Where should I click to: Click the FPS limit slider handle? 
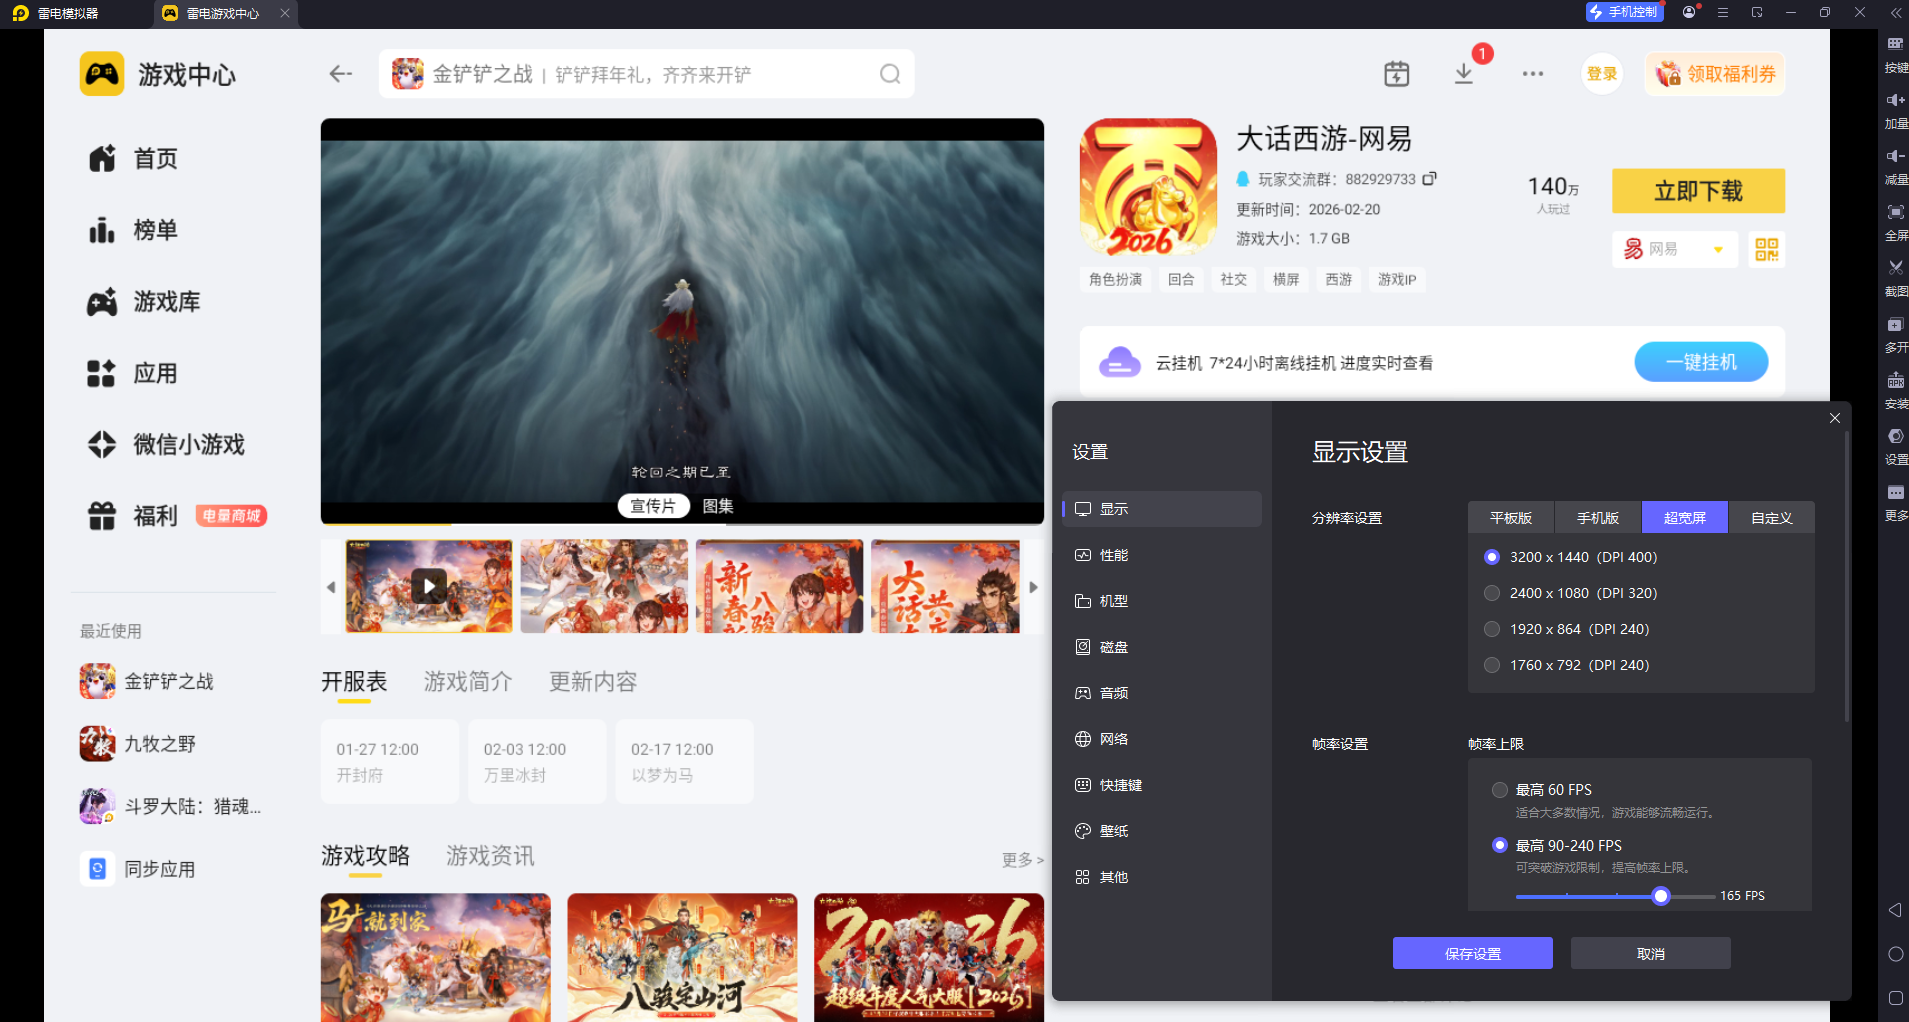coord(1661,896)
